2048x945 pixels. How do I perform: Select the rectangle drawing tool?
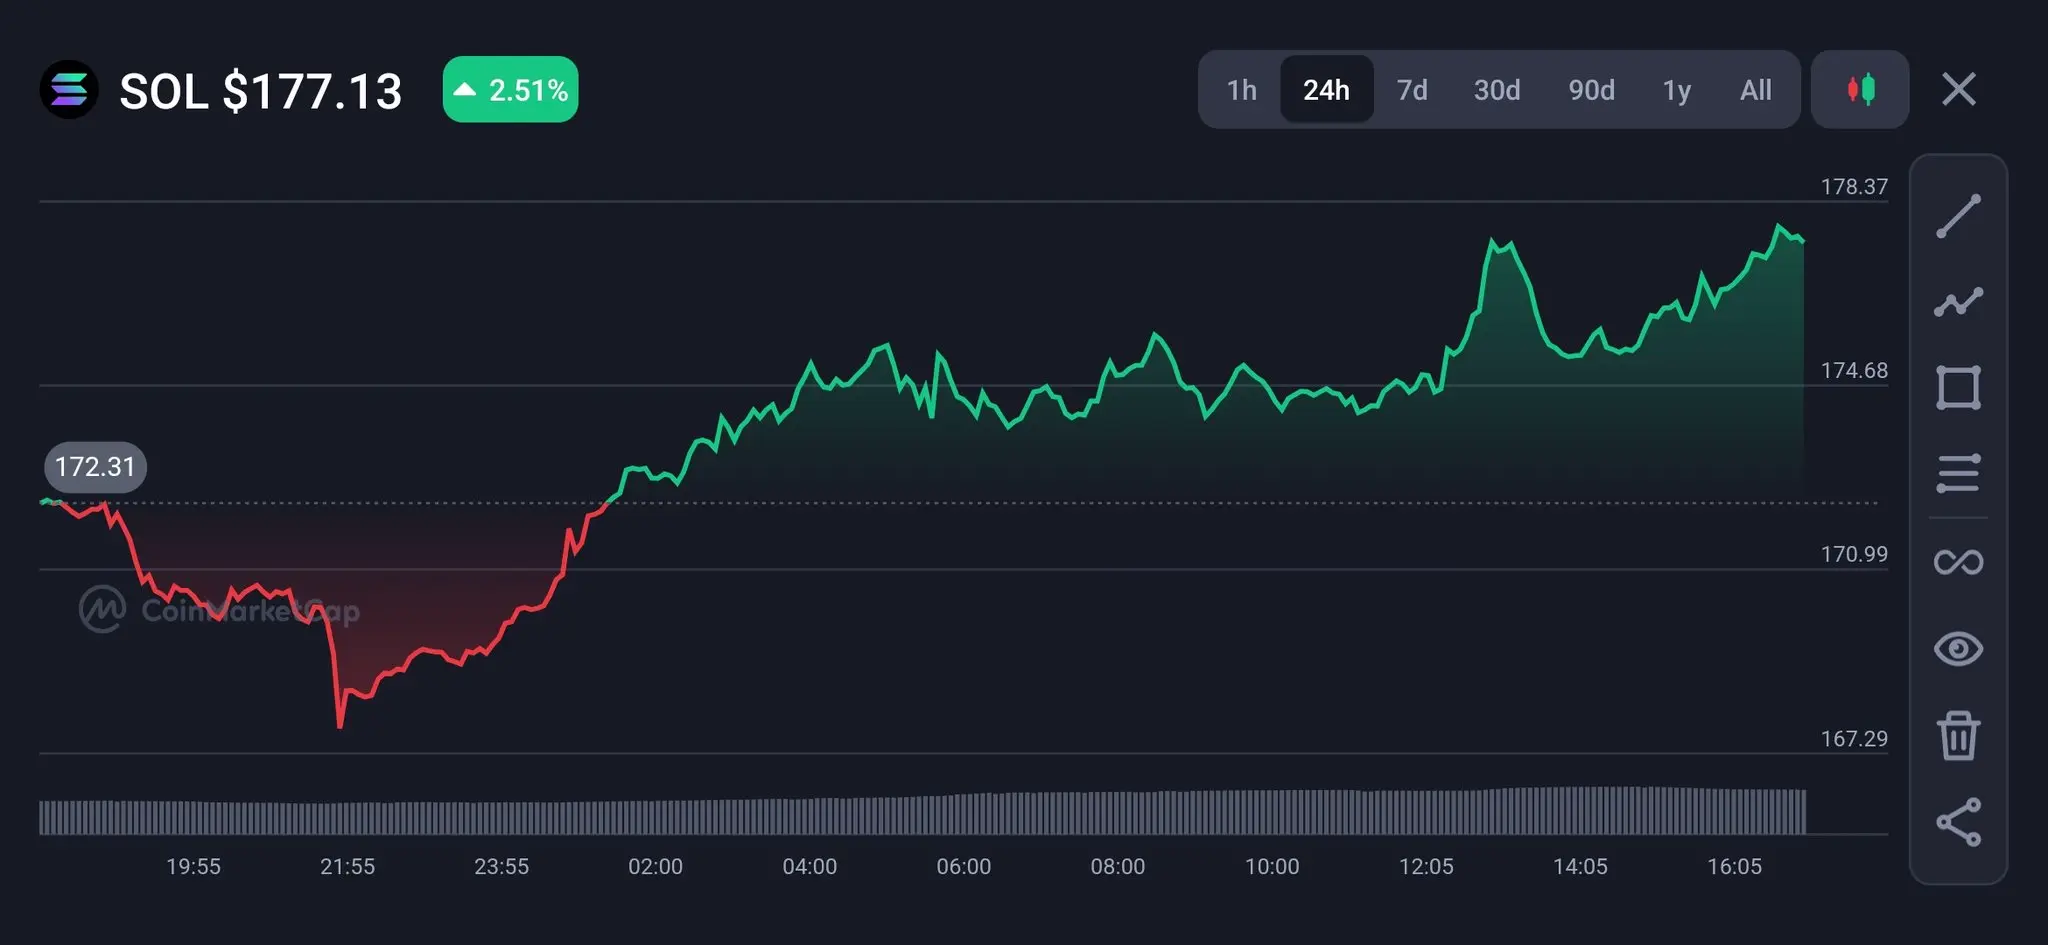(1958, 388)
